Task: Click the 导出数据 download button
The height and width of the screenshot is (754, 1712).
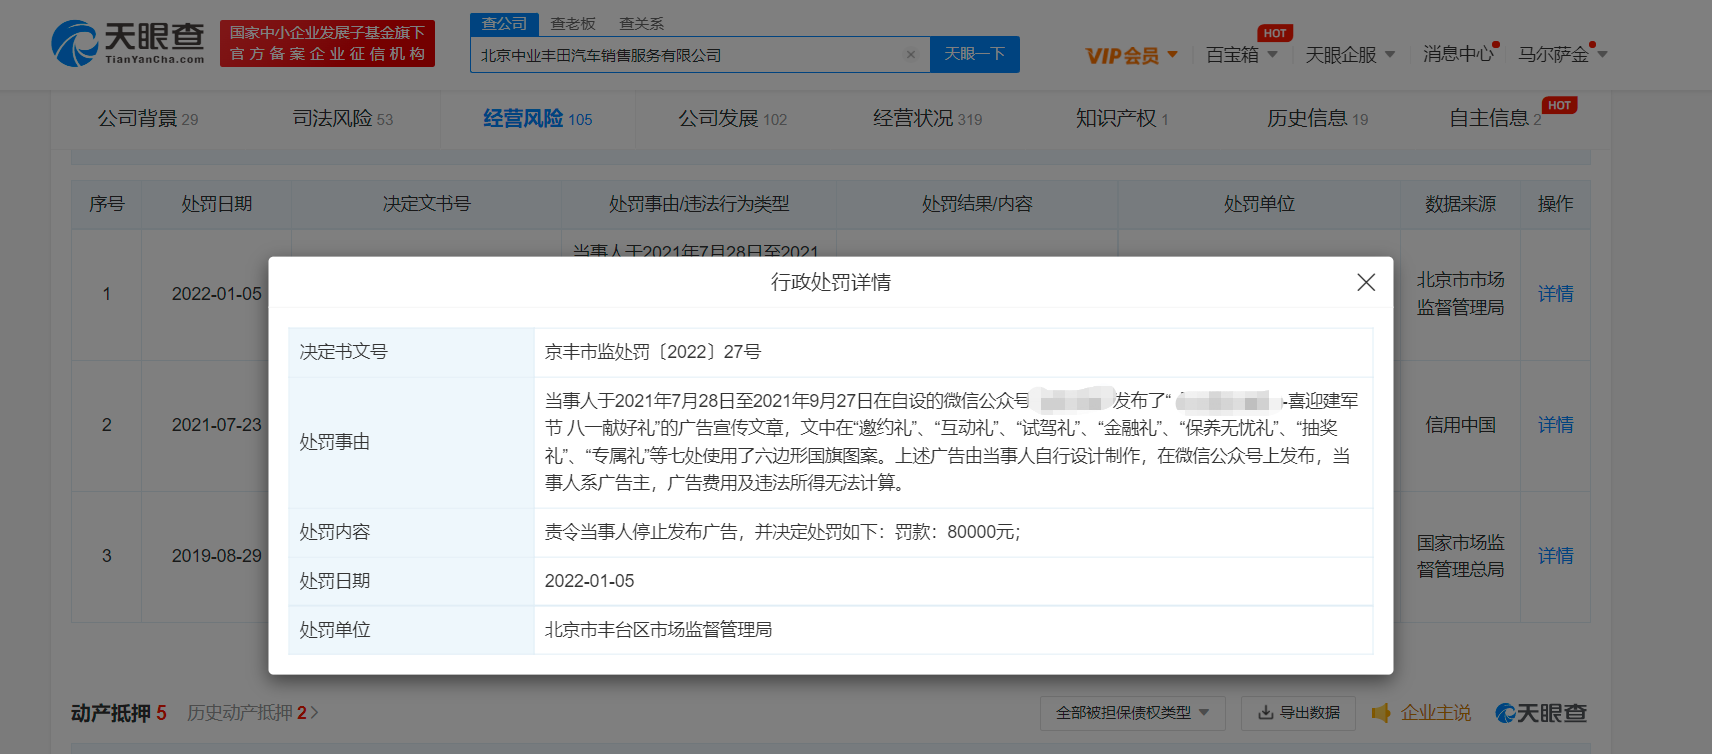Action: click(1298, 713)
